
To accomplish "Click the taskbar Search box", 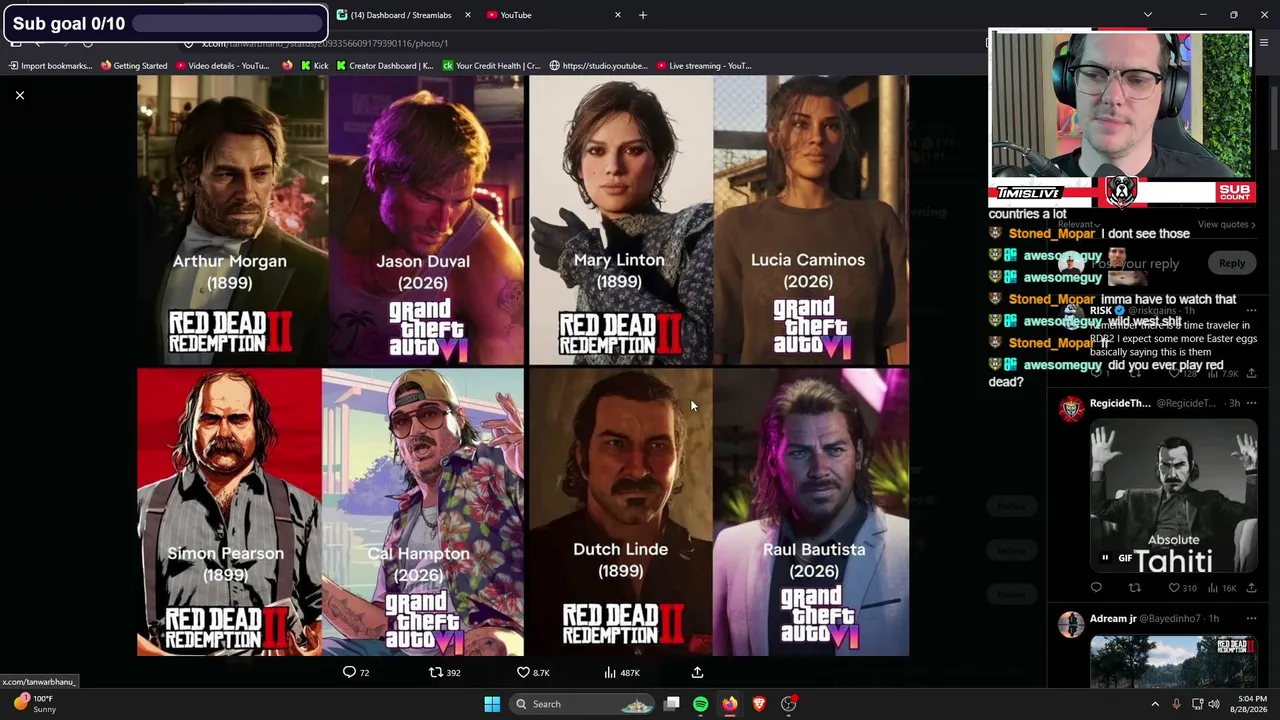I will pyautogui.click(x=583, y=704).
